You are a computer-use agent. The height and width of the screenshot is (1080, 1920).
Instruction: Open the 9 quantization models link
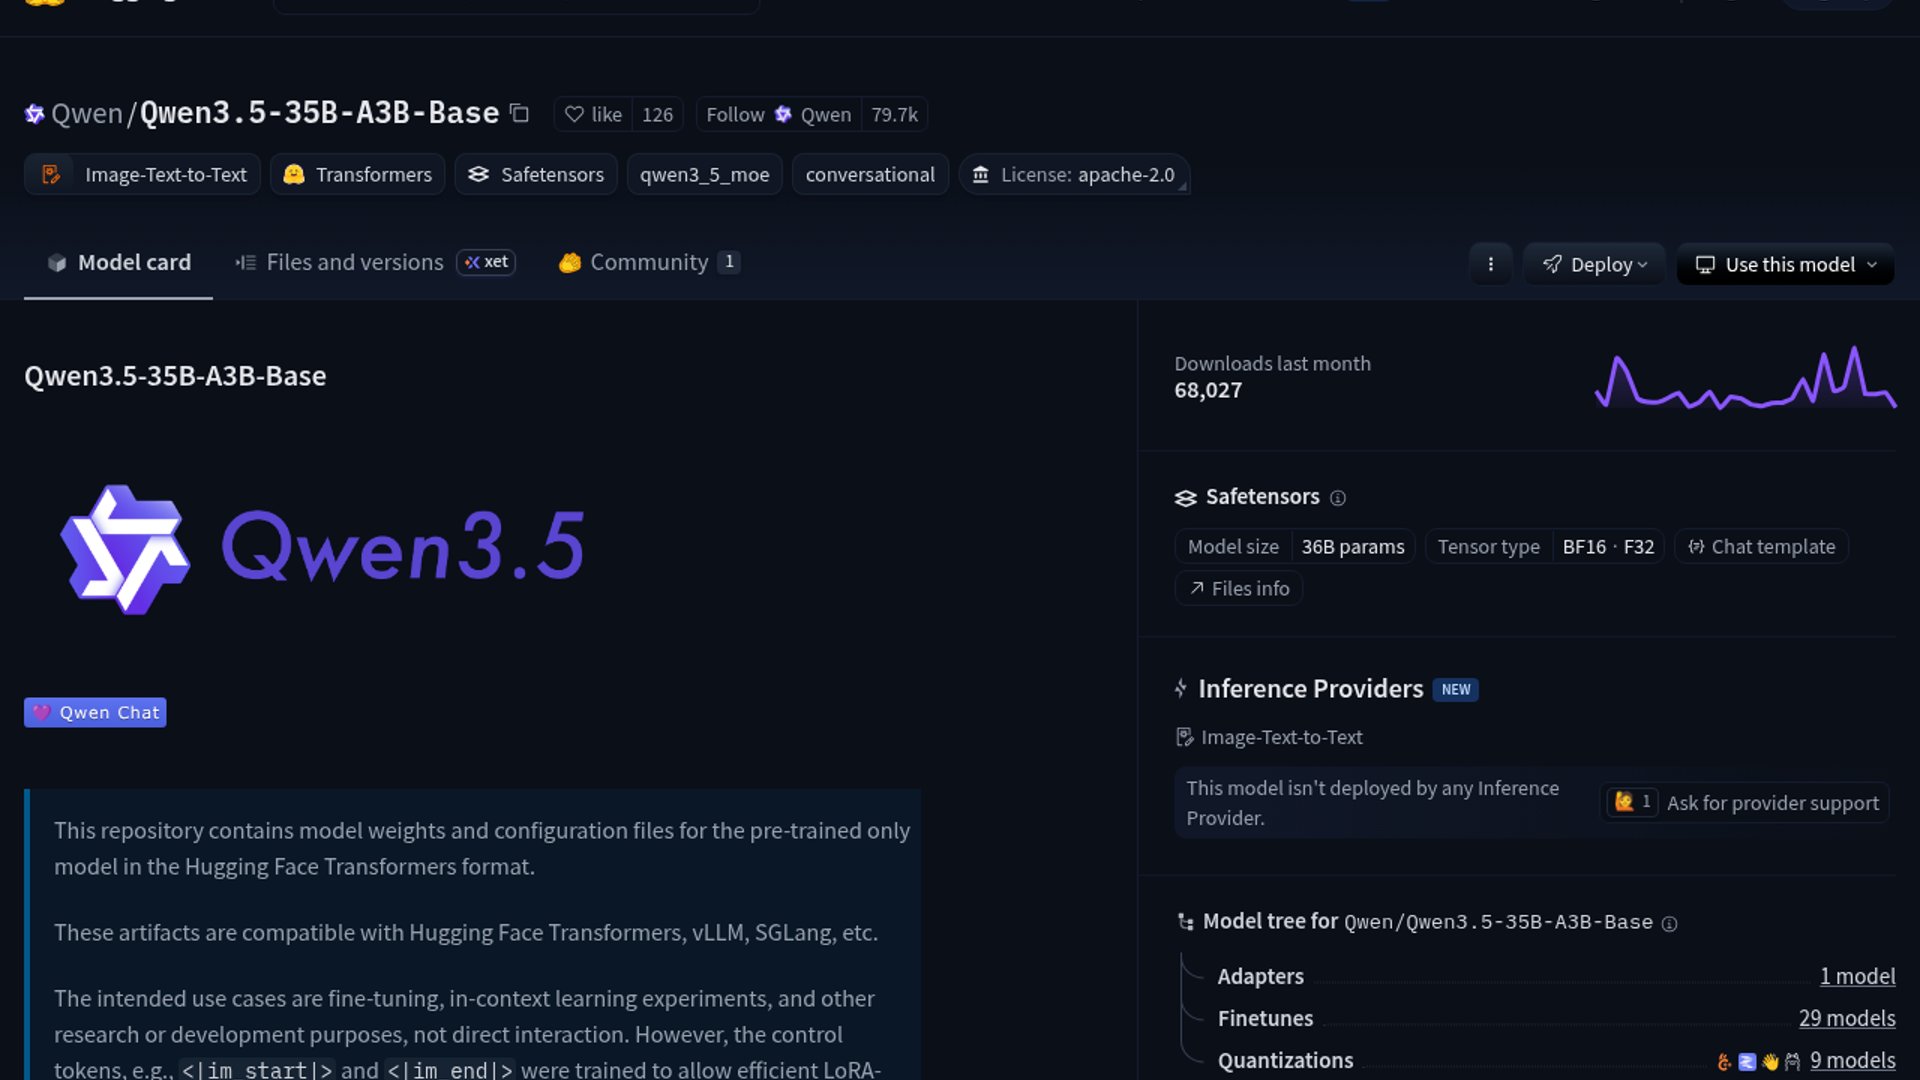point(1852,1060)
